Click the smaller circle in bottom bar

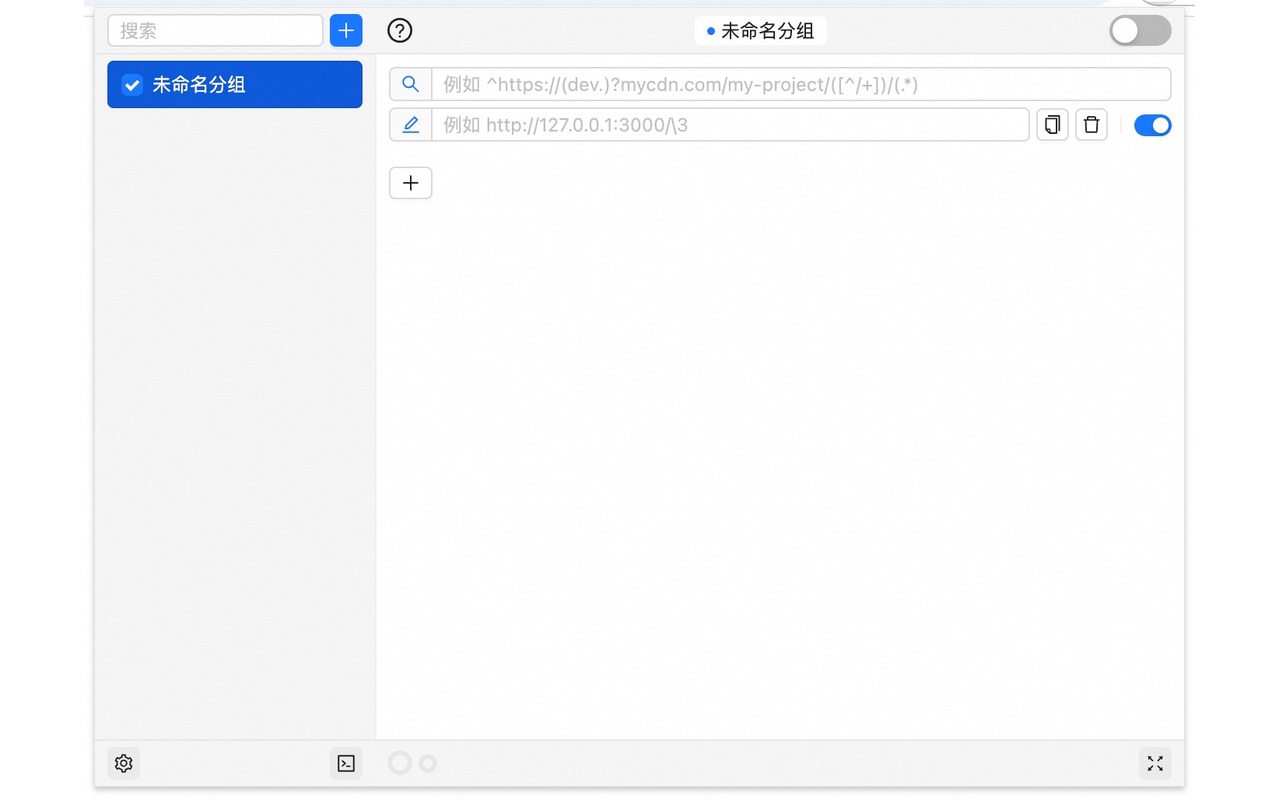(x=428, y=763)
